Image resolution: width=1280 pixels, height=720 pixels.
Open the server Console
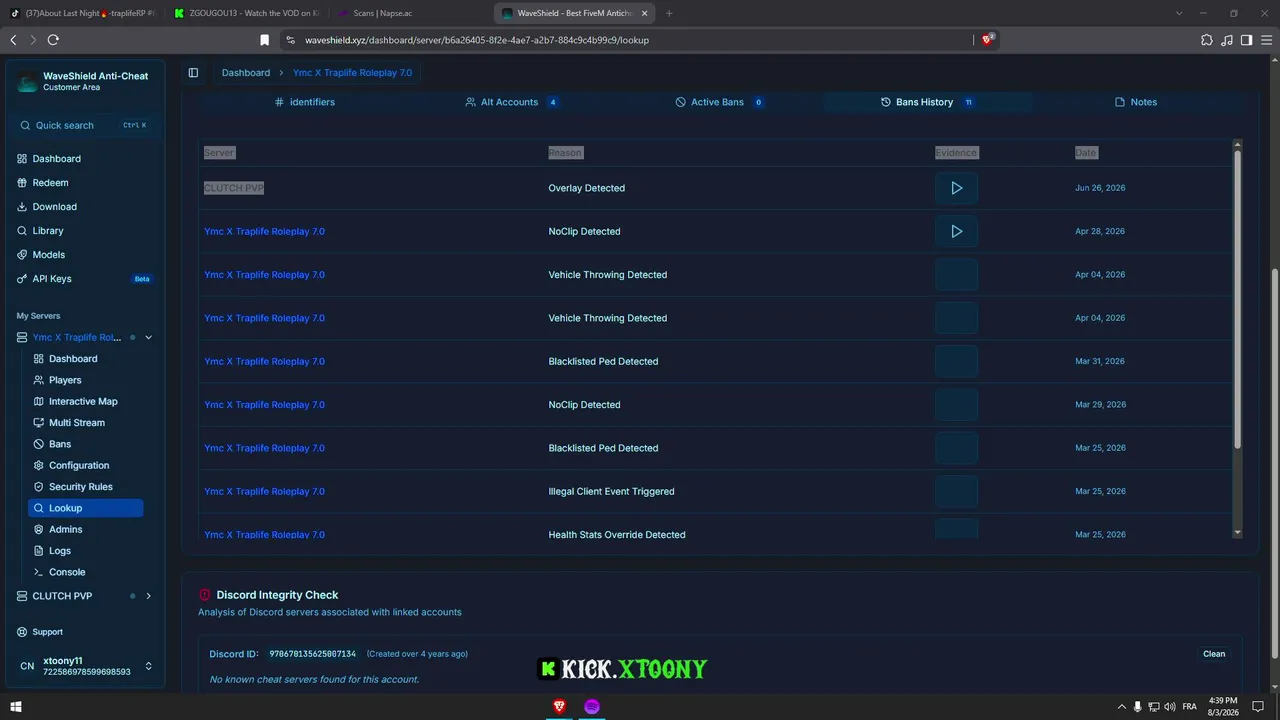[67, 572]
